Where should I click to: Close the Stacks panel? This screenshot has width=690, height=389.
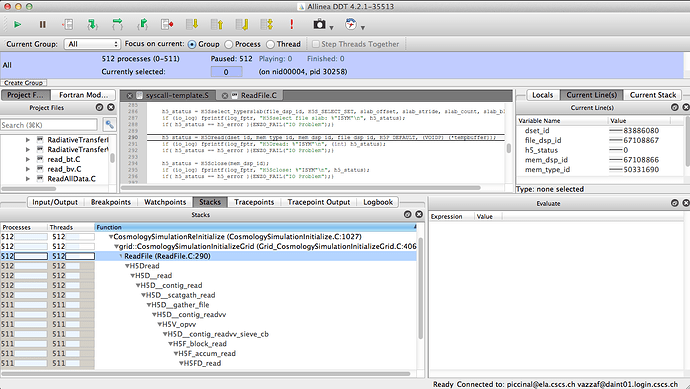419,214
